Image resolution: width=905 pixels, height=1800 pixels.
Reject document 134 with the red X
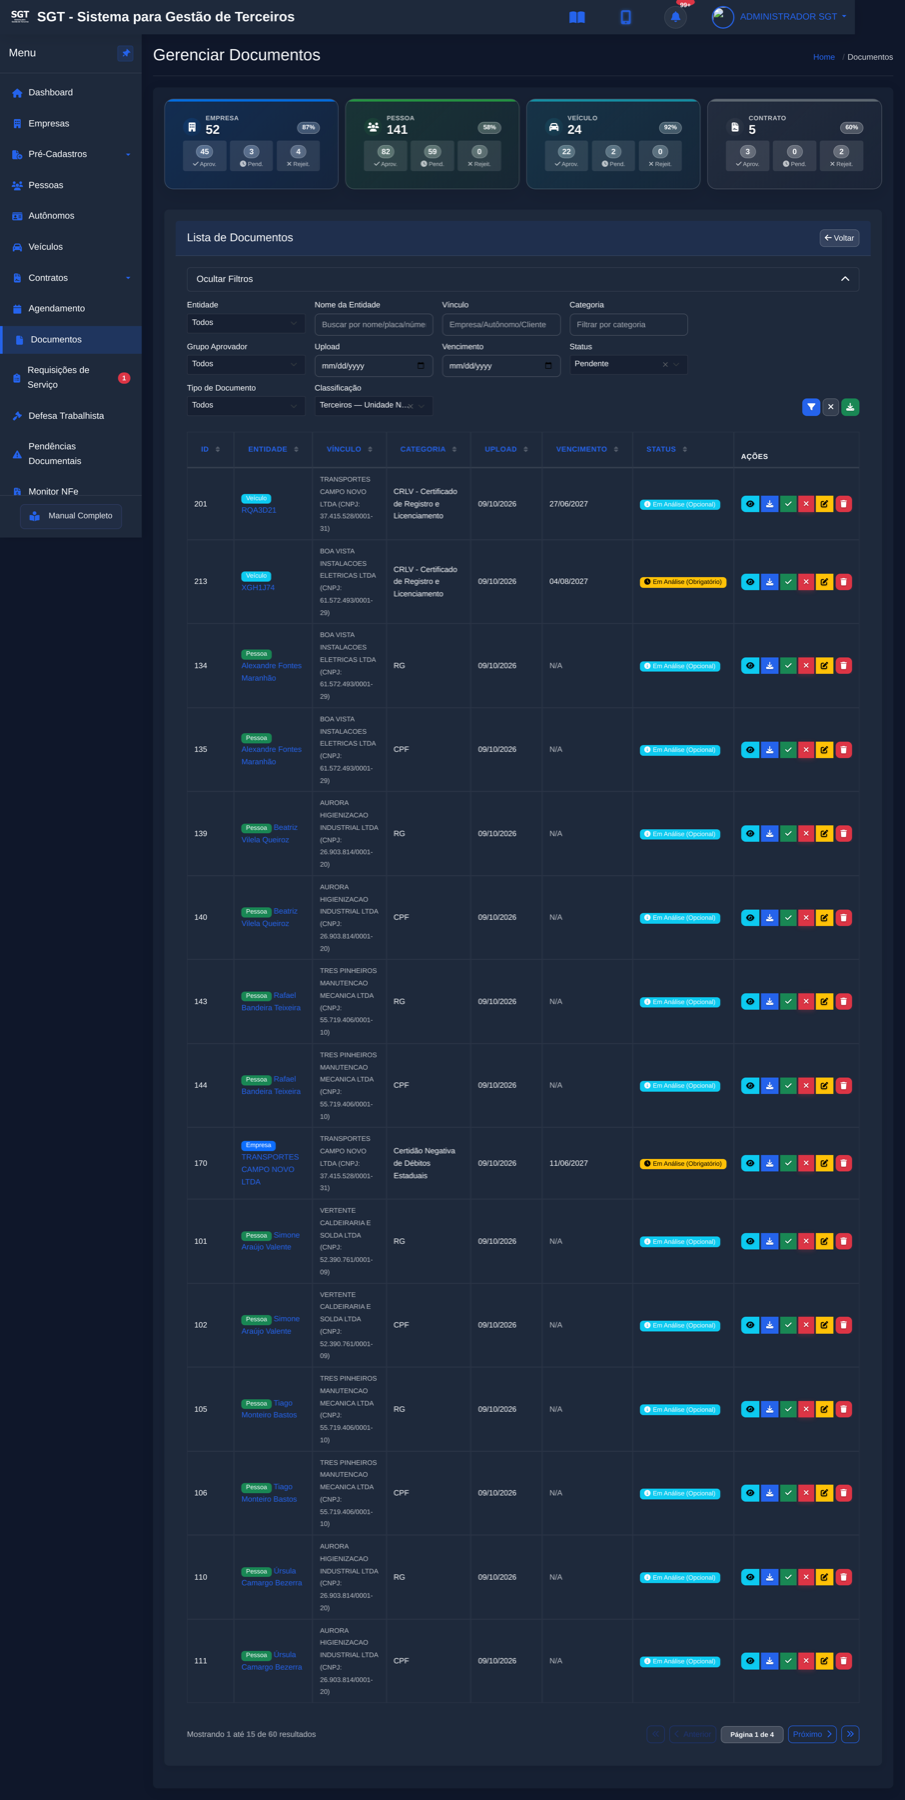pos(806,666)
